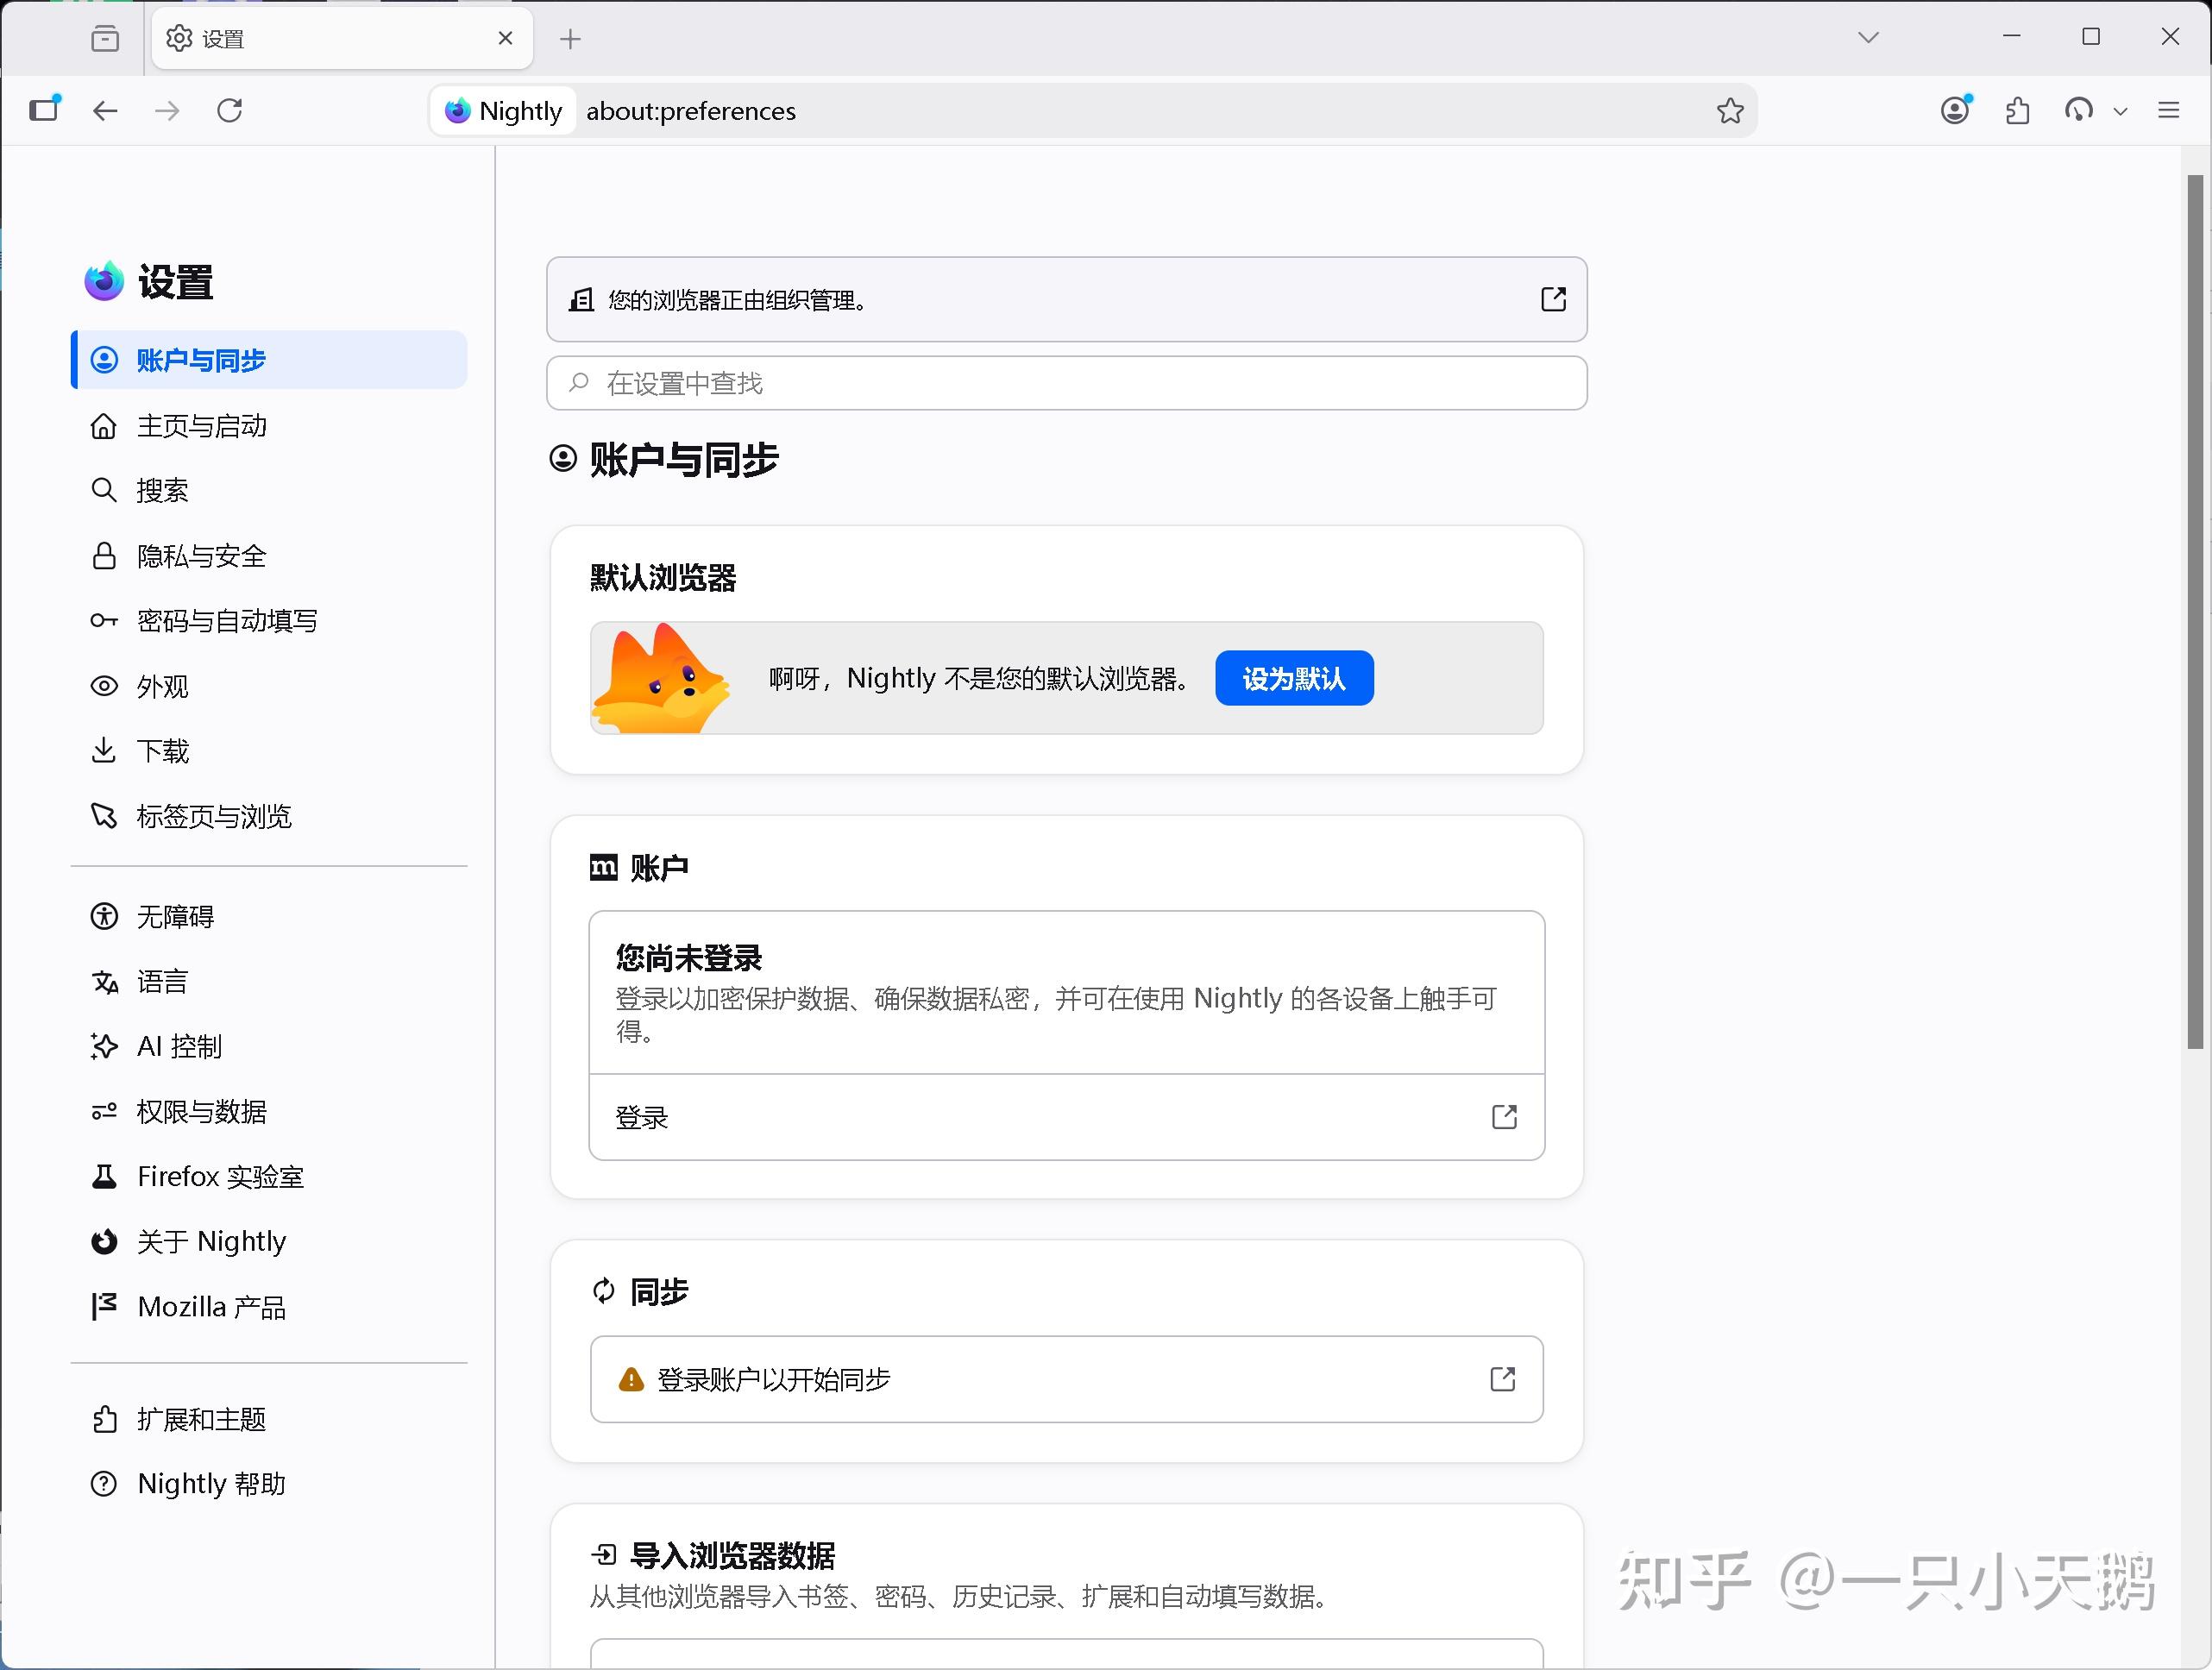
Task: Open organization management notice external link
Action: point(1553,299)
